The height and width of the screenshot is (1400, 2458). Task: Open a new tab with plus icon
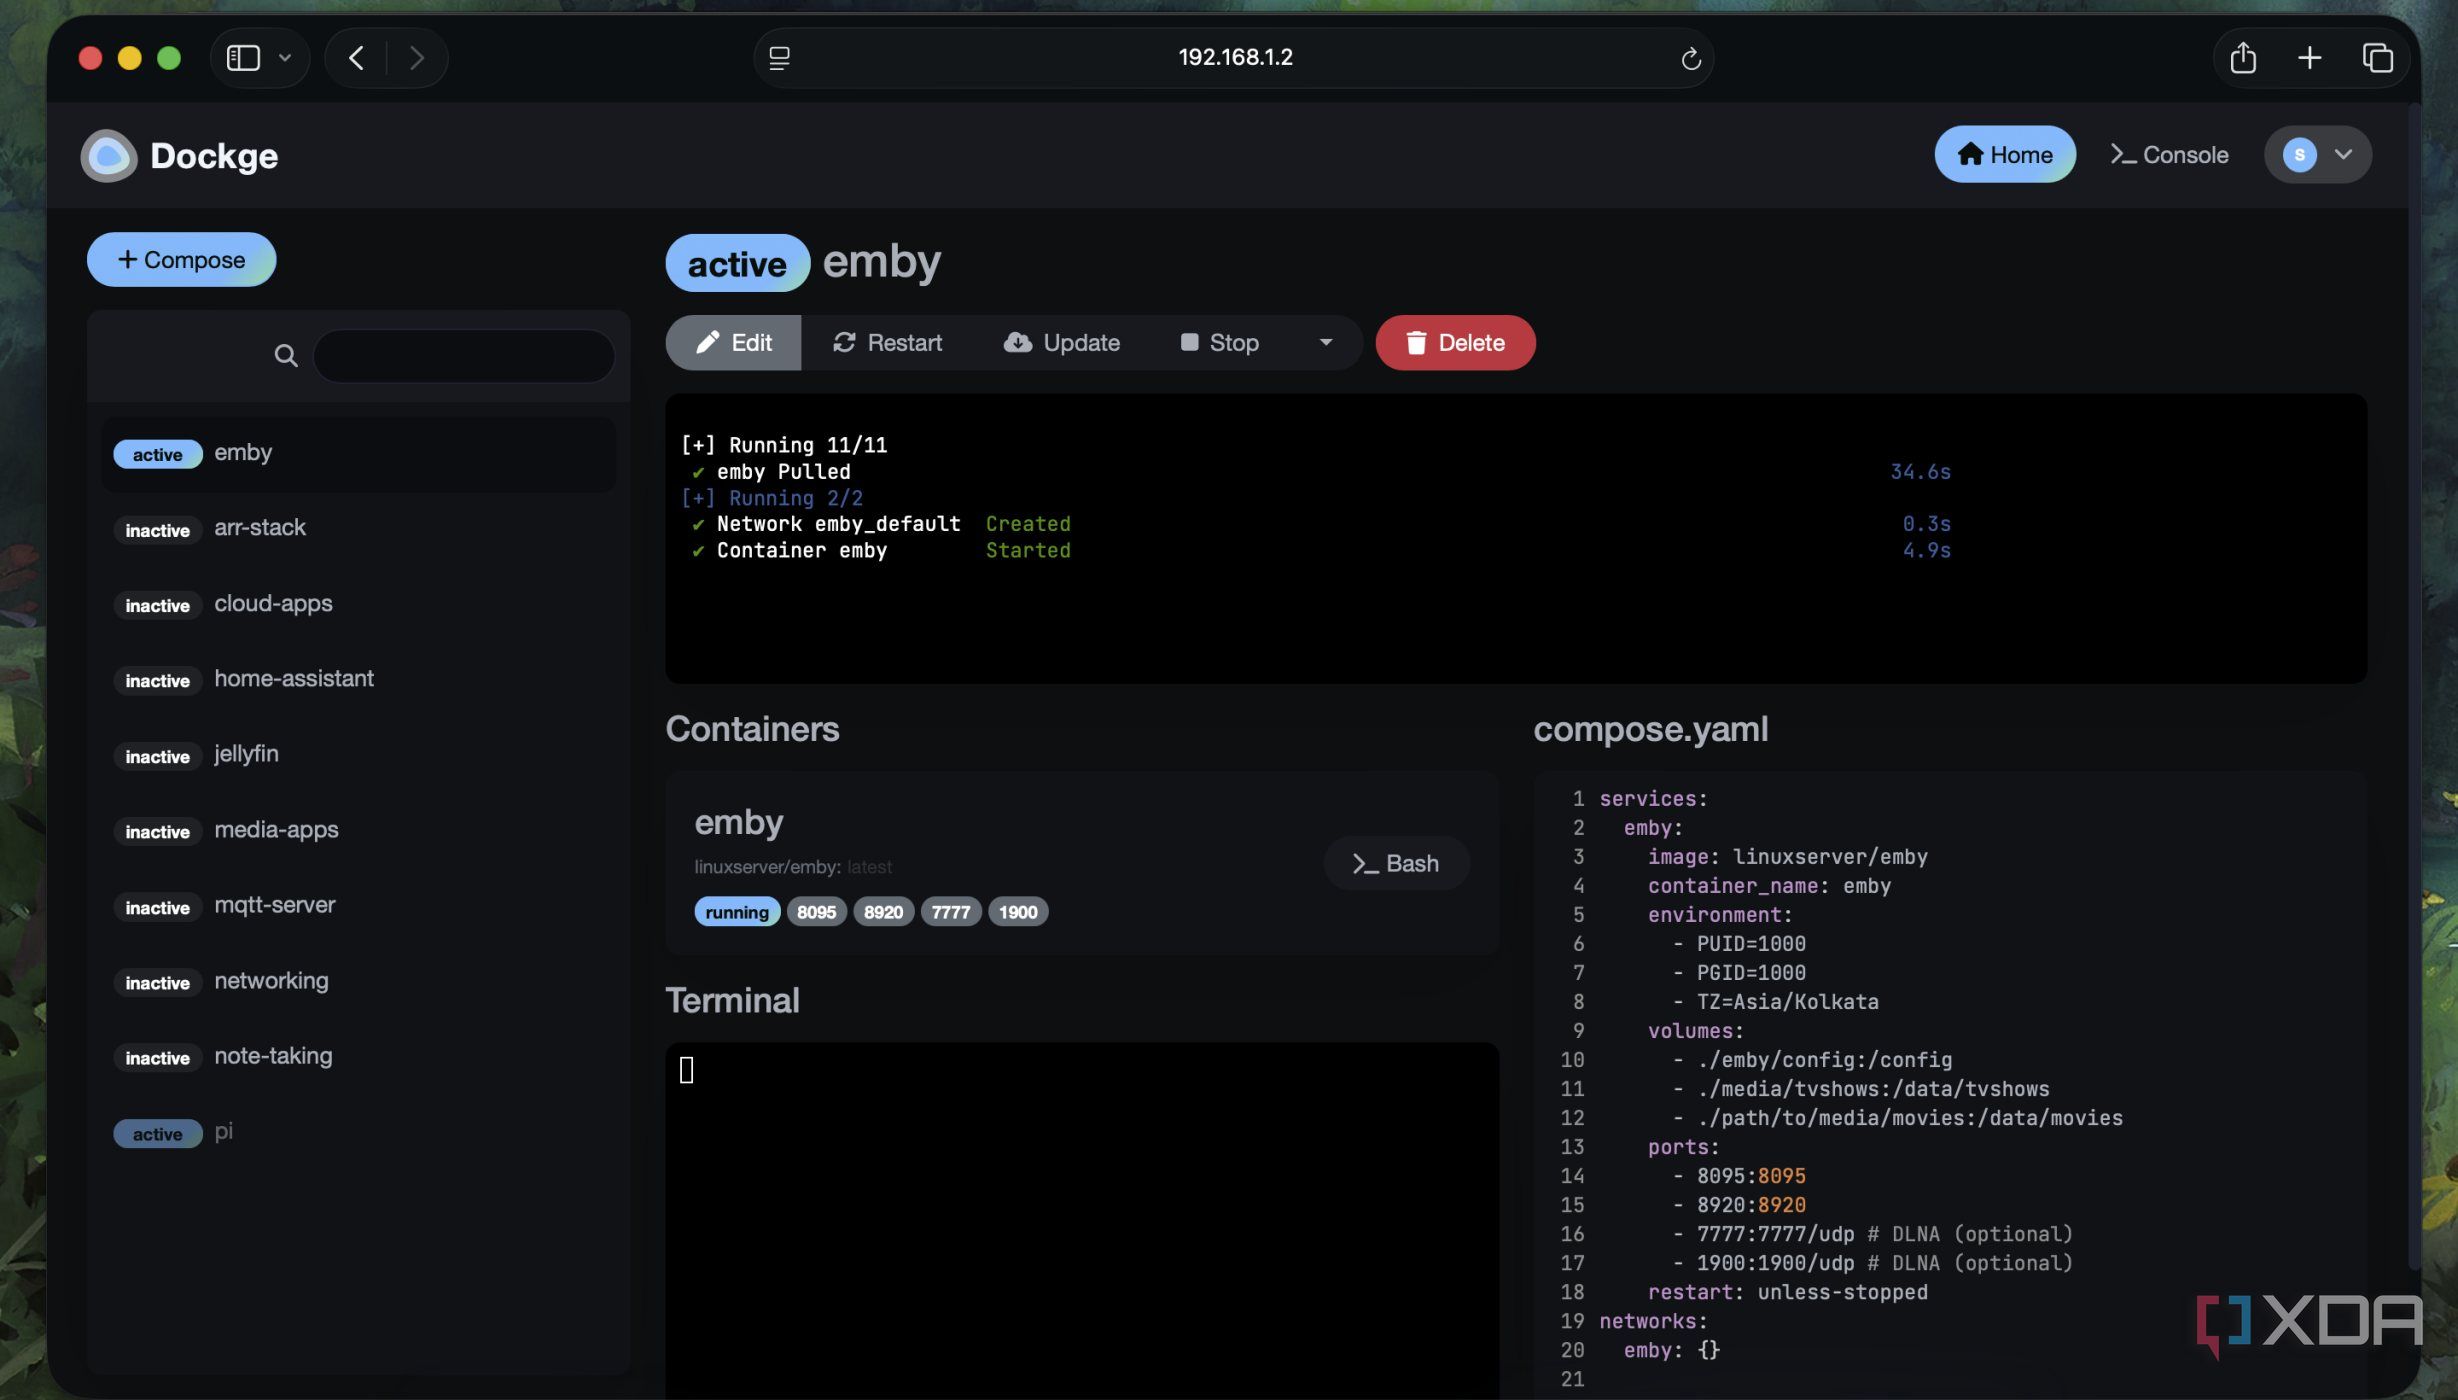[x=2309, y=58]
